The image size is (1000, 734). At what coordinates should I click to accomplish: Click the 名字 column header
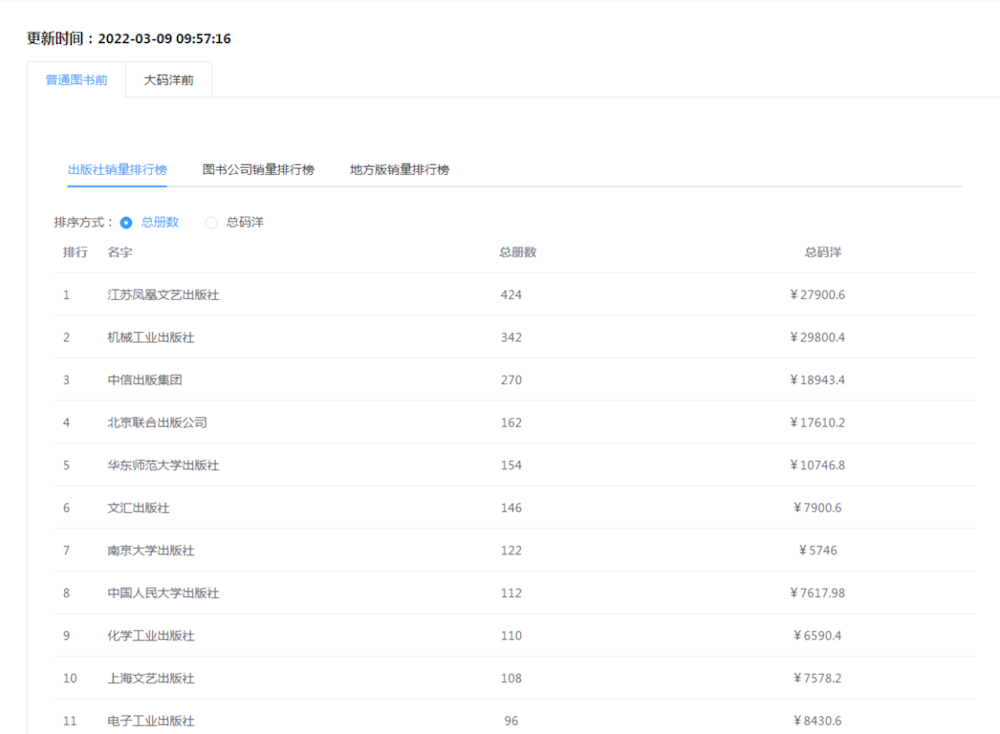[120, 252]
